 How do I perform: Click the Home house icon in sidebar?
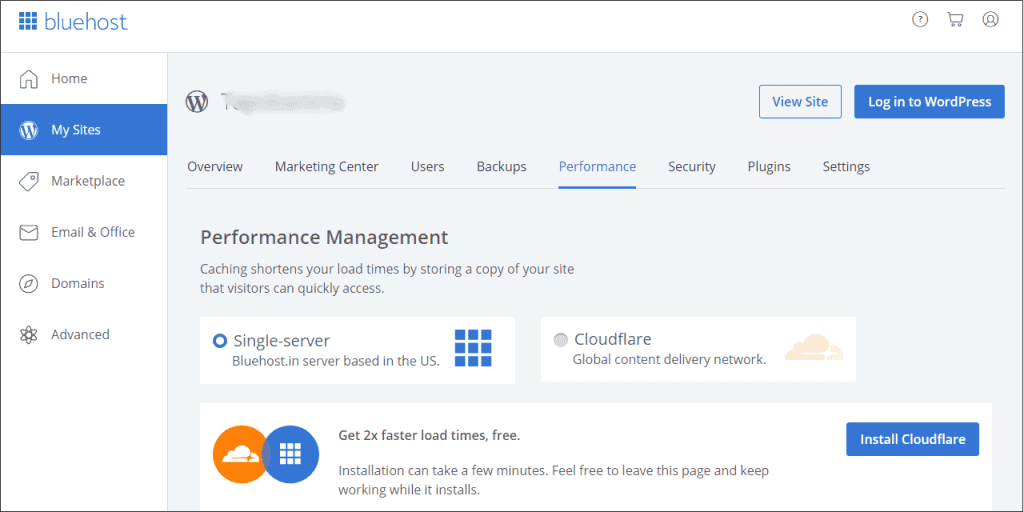(x=29, y=79)
